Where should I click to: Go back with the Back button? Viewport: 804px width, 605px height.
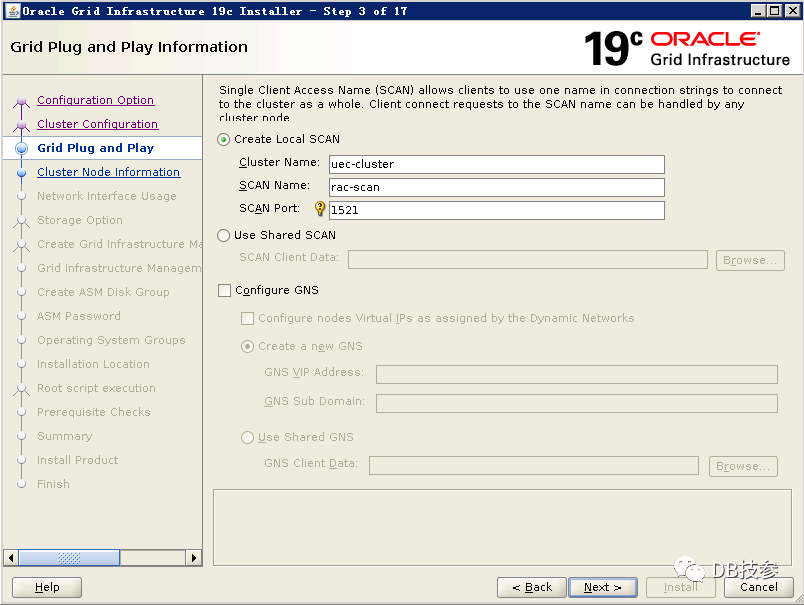click(x=531, y=587)
